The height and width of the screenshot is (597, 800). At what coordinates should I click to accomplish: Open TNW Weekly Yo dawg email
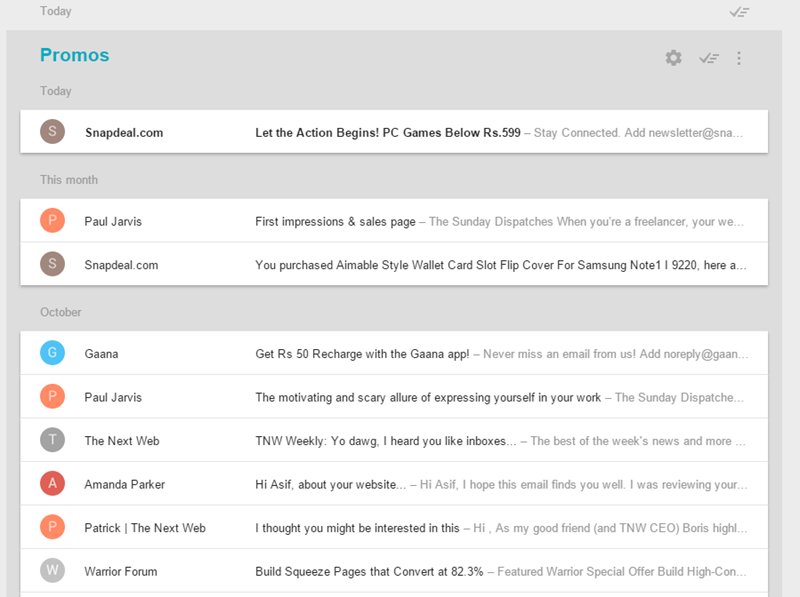(x=394, y=440)
